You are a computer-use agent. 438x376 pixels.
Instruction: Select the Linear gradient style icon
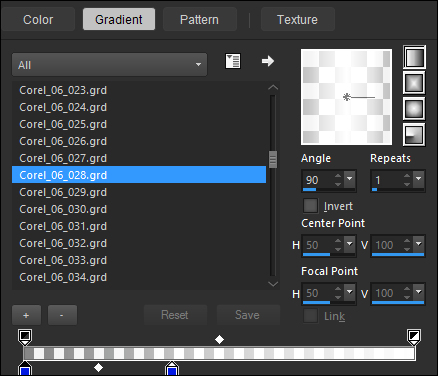(414, 57)
